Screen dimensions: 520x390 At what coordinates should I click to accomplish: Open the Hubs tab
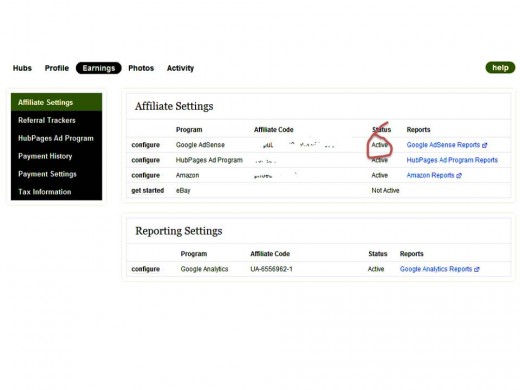click(22, 68)
